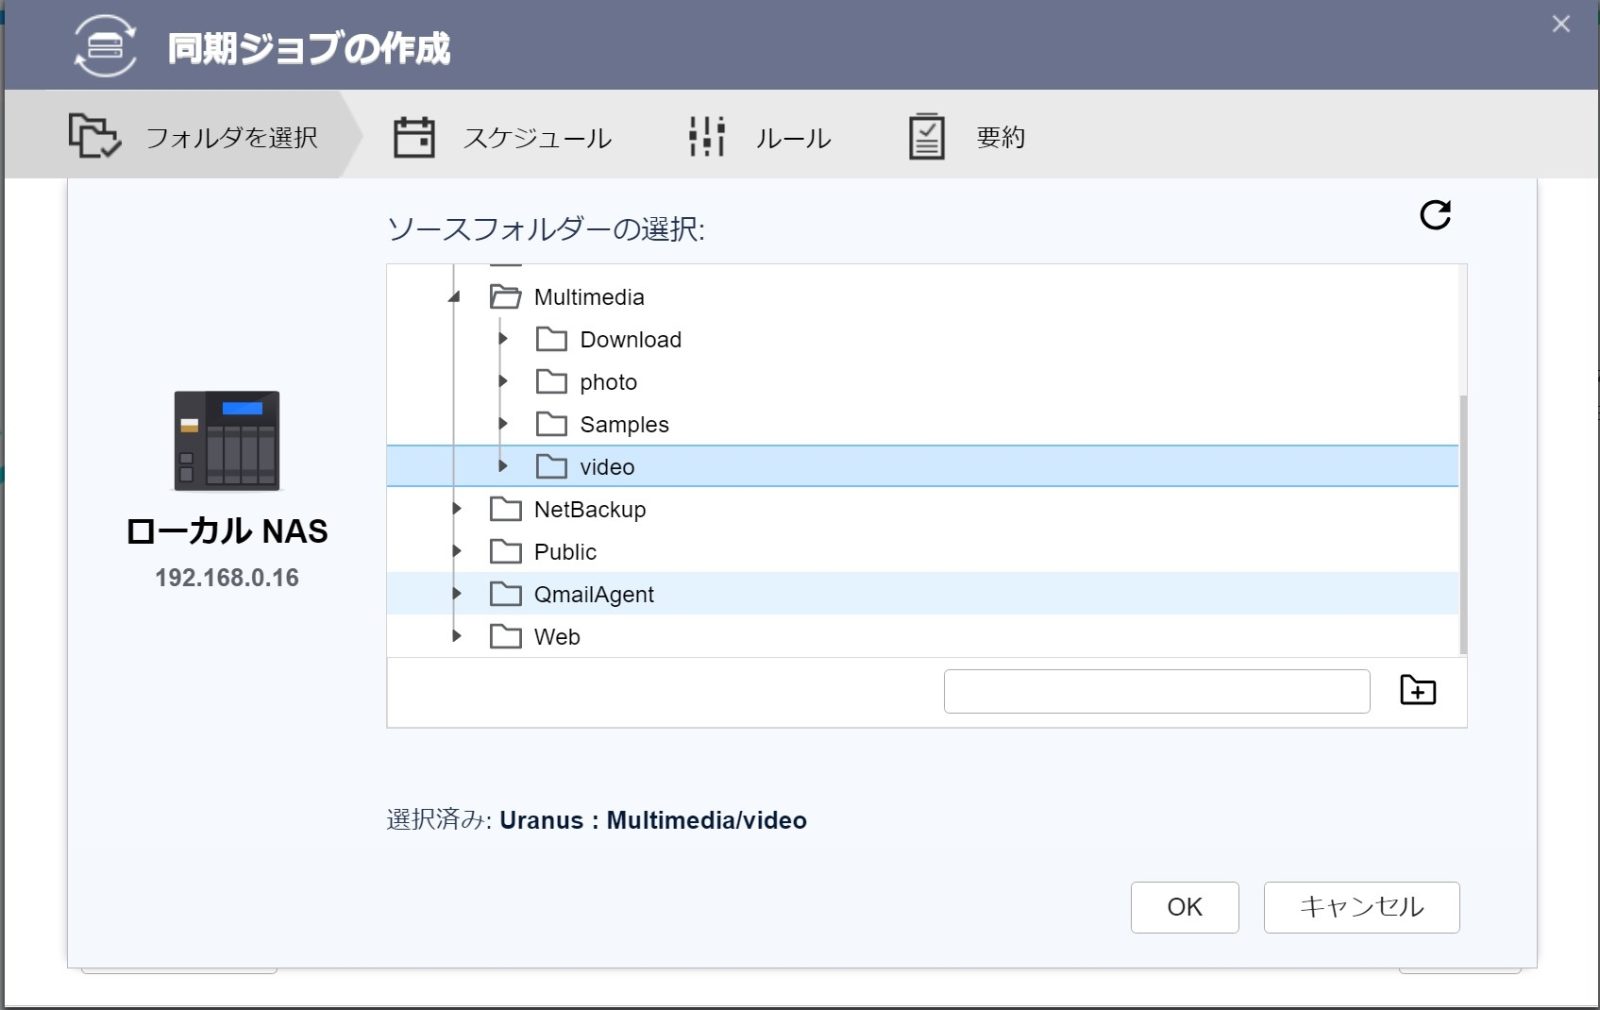This screenshot has height=1010, width=1600.
Task: Click the rules sliders icon
Action: 706,137
